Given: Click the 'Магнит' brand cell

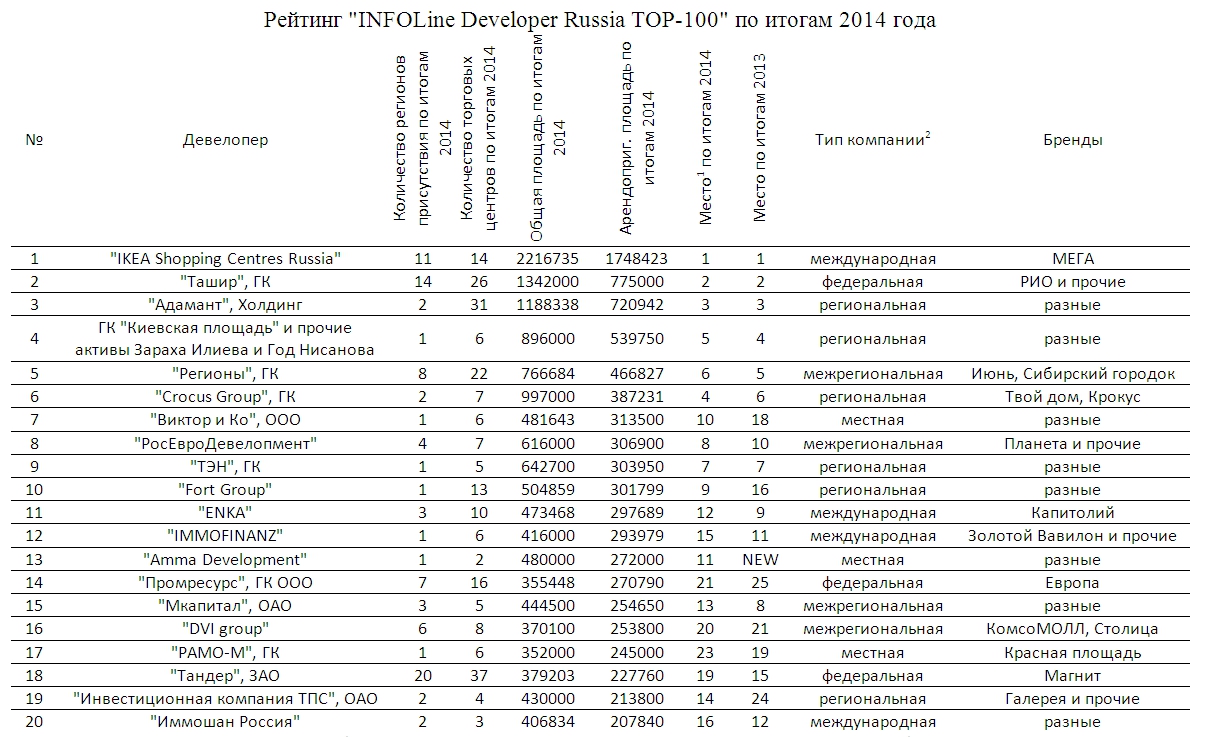Looking at the screenshot, I should pyautogui.click(x=1073, y=675).
